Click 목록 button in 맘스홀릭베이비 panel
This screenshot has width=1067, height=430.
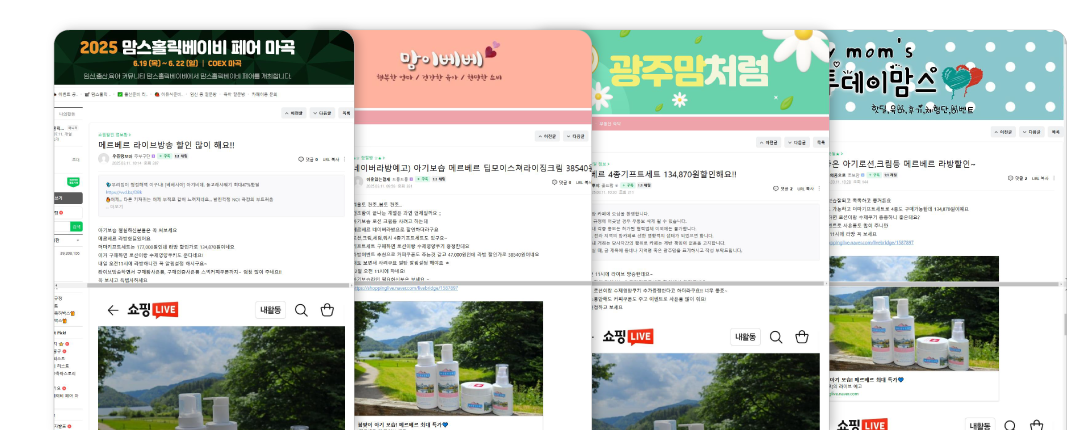346,113
